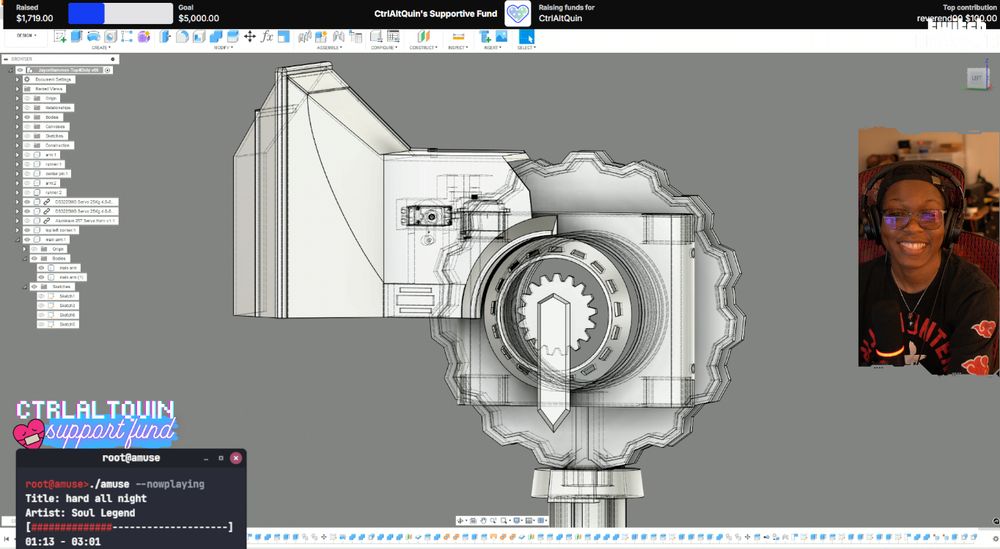Click the Select arrow tool in toolbar

(x=526, y=37)
